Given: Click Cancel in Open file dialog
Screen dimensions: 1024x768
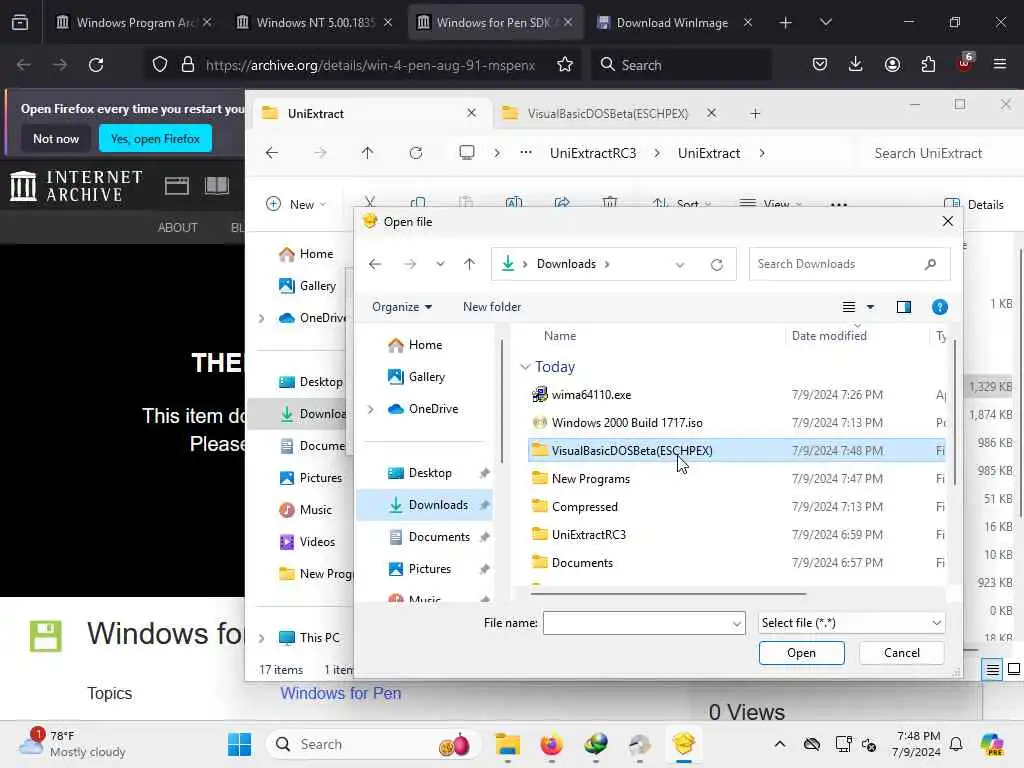Looking at the screenshot, I should pyautogui.click(x=901, y=653).
